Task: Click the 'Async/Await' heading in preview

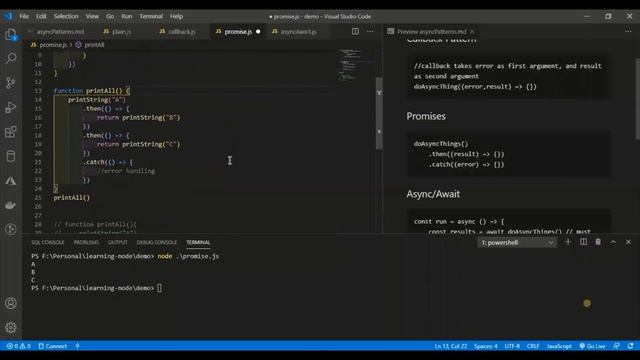Action: (x=433, y=194)
